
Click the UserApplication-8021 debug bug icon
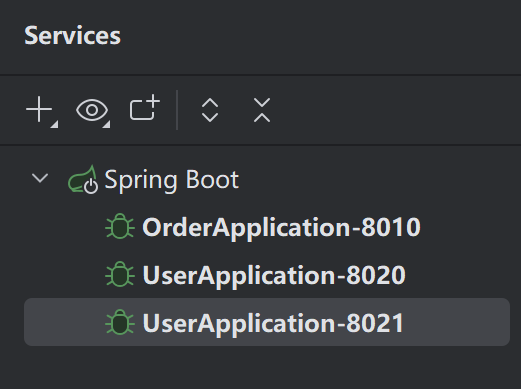coord(120,322)
